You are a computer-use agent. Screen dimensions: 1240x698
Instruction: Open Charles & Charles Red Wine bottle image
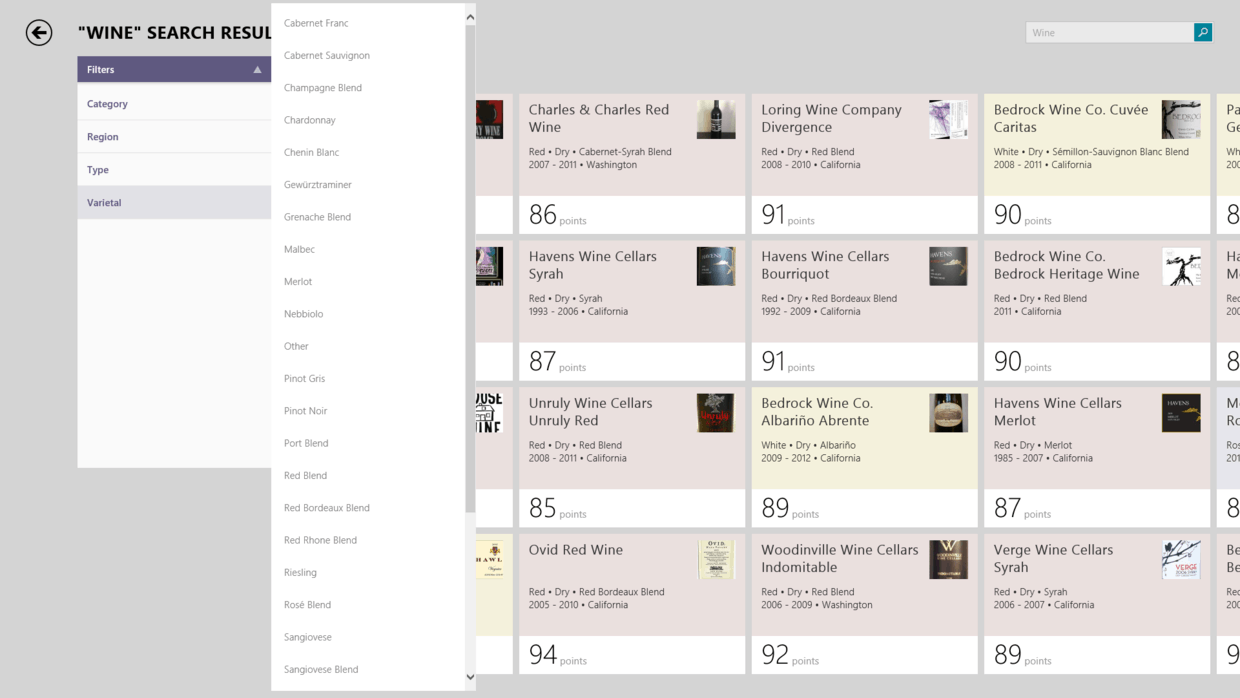[x=716, y=120]
